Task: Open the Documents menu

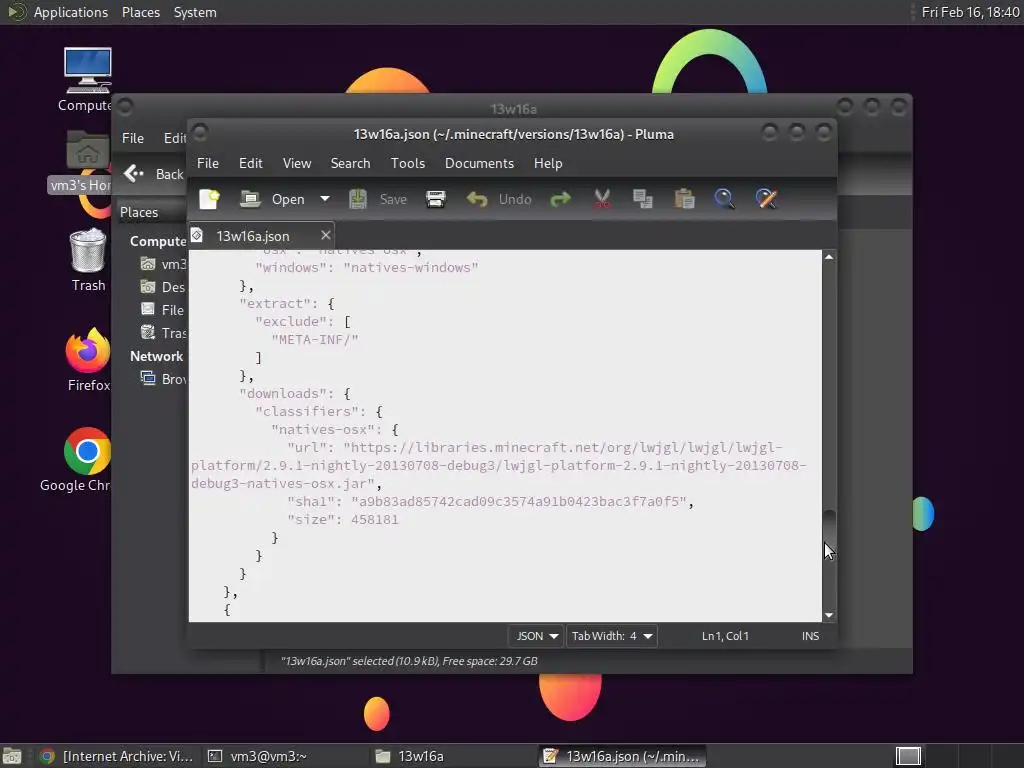Action: point(479,163)
